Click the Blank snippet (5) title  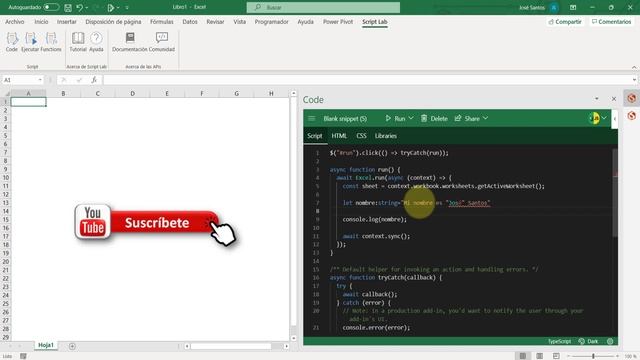345,119
